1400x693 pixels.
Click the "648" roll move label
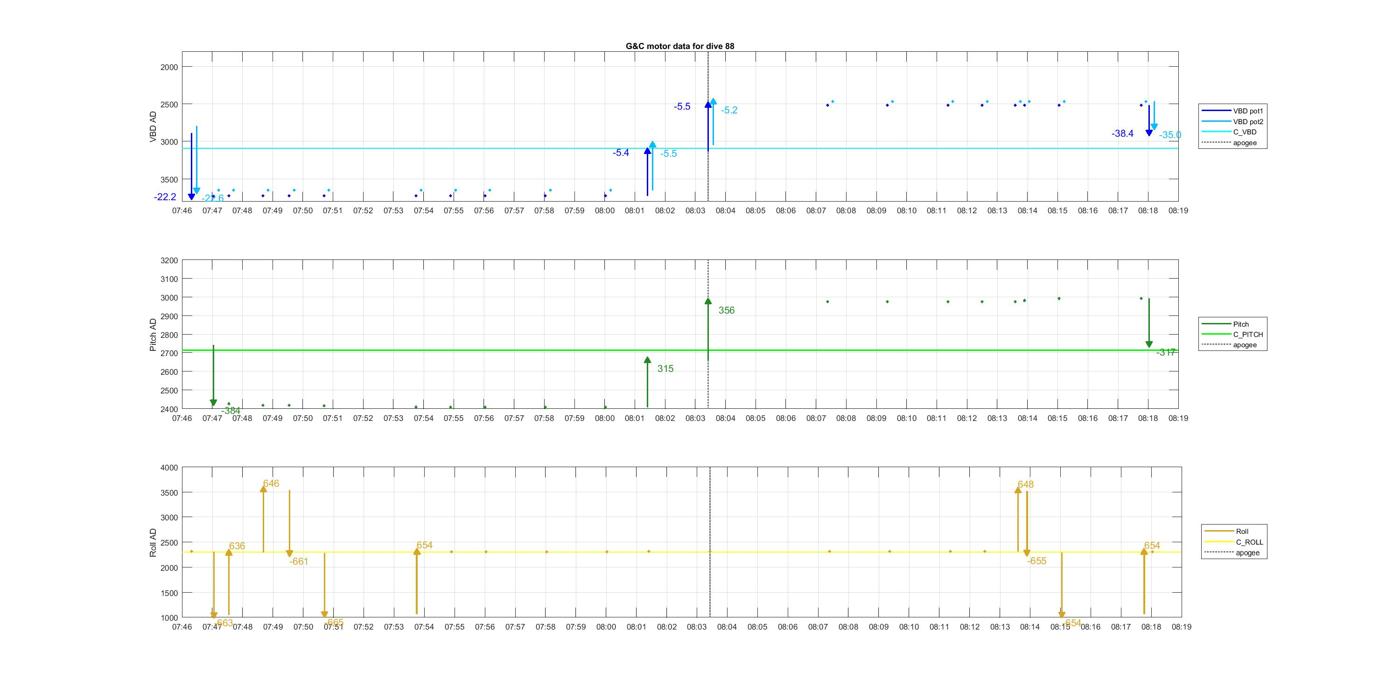[x=1025, y=485]
